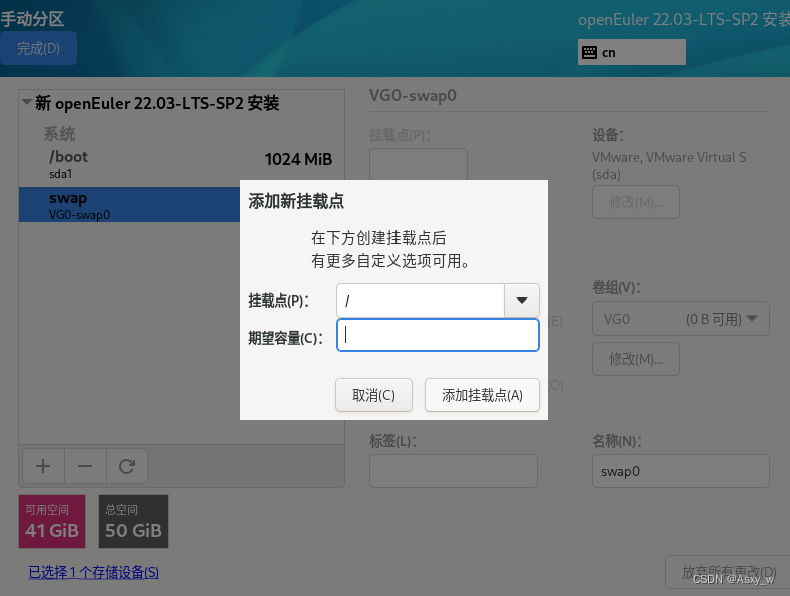Click the plus icon to add mount point
Image resolution: width=790 pixels, height=596 pixels.
click(43, 466)
